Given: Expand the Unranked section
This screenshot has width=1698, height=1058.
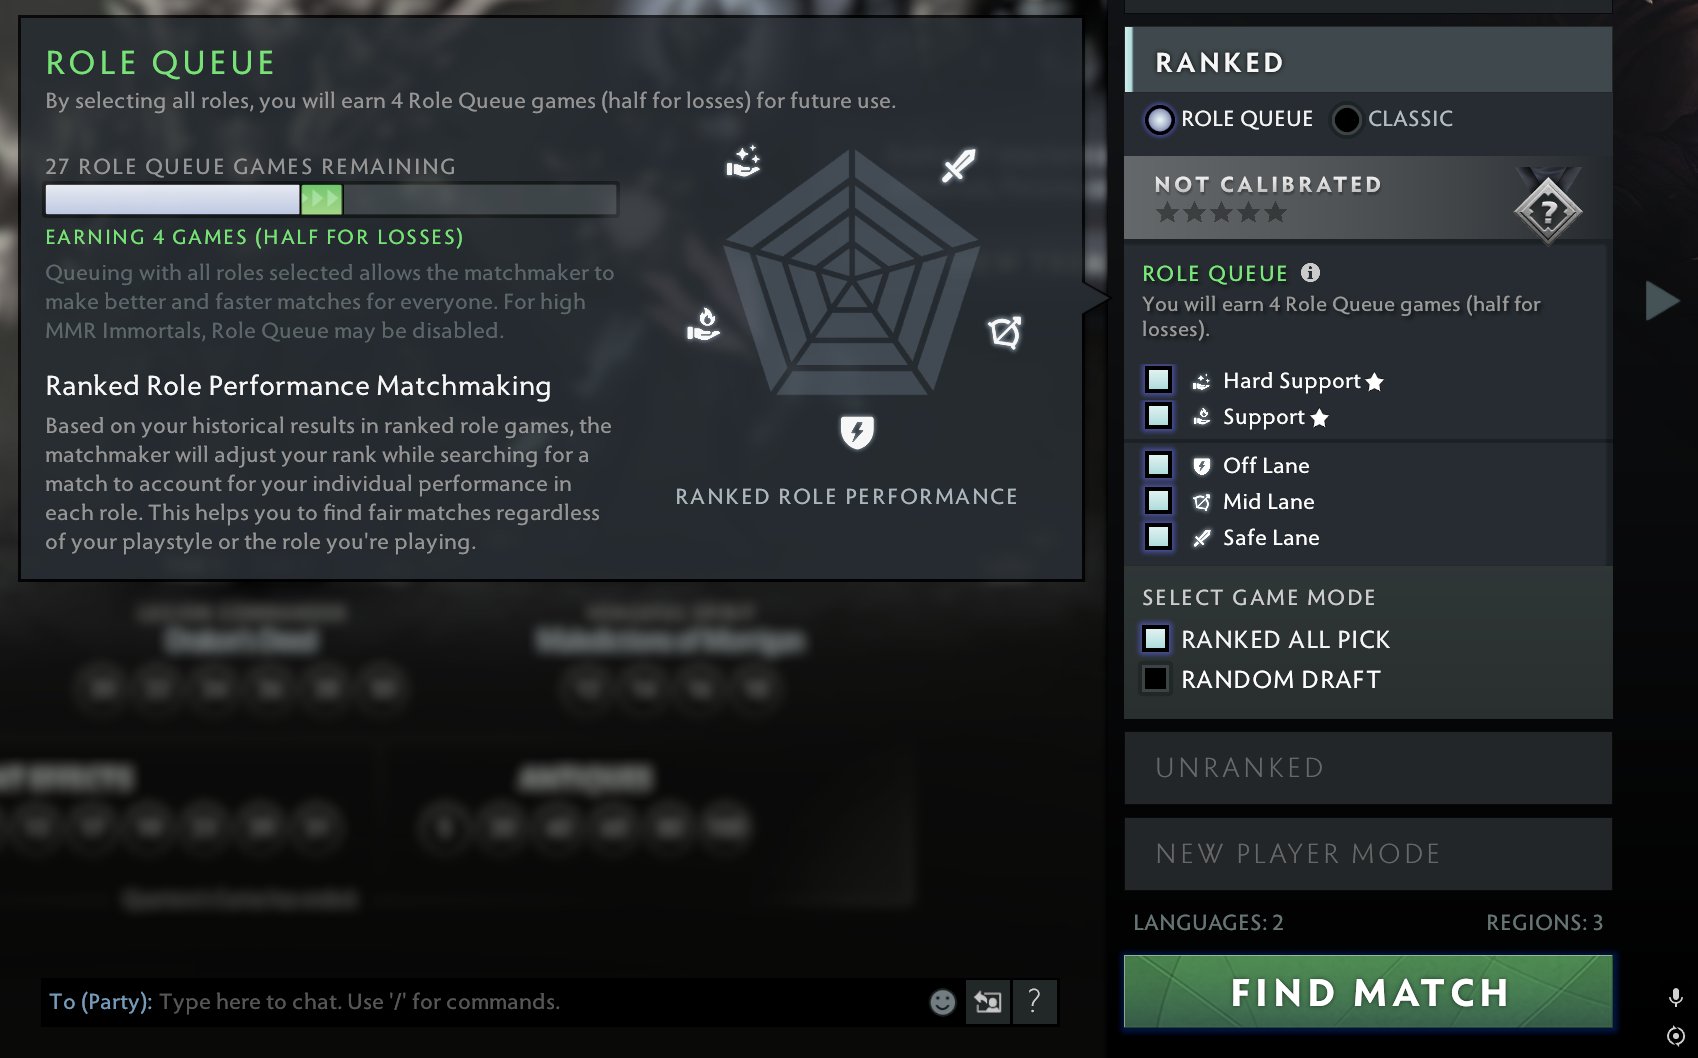Looking at the screenshot, I should 1368,768.
